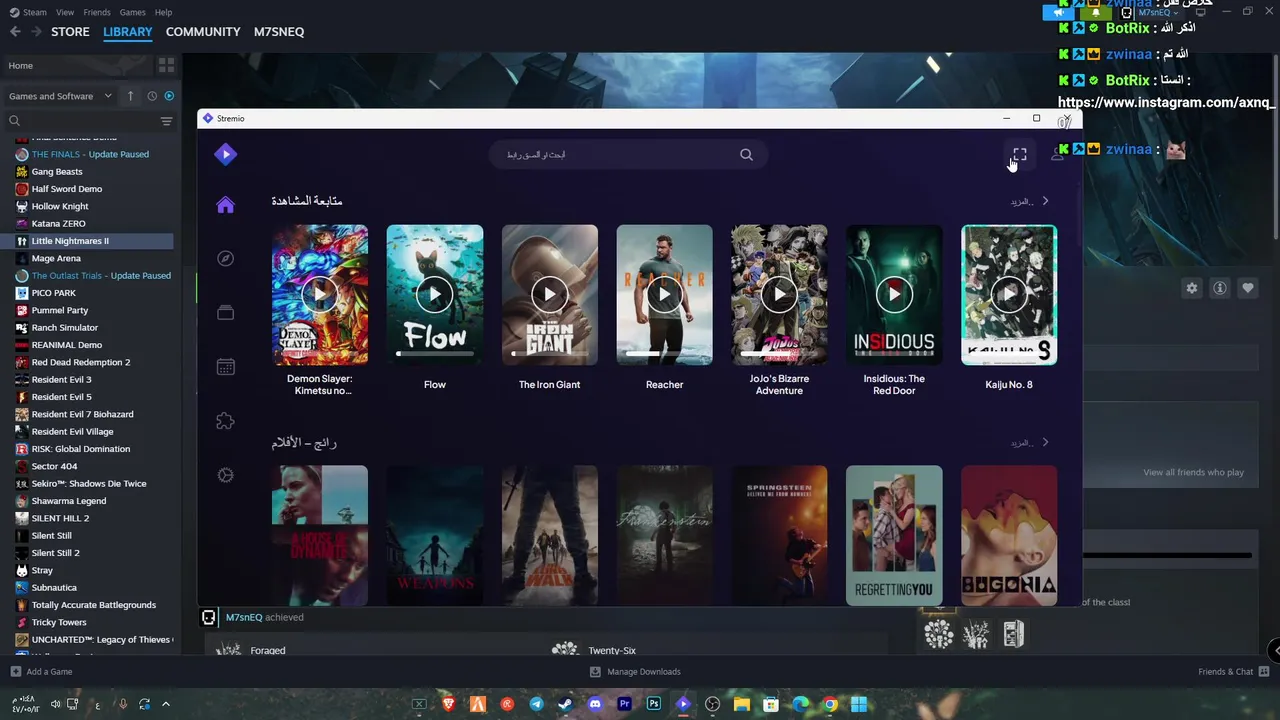1280x720 pixels.
Task: Open game info icon on Steam page
Action: (1220, 288)
